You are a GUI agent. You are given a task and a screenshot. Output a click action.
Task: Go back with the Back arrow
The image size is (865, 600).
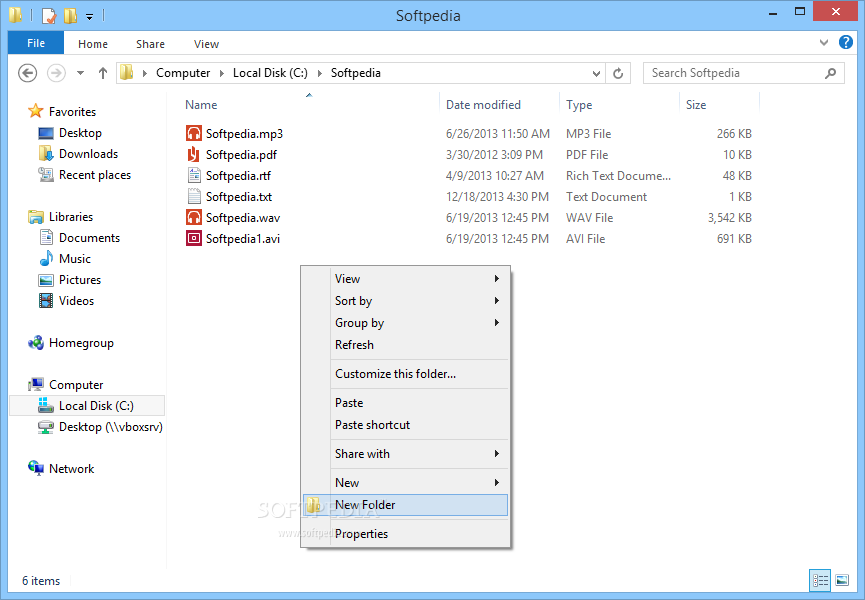click(28, 73)
